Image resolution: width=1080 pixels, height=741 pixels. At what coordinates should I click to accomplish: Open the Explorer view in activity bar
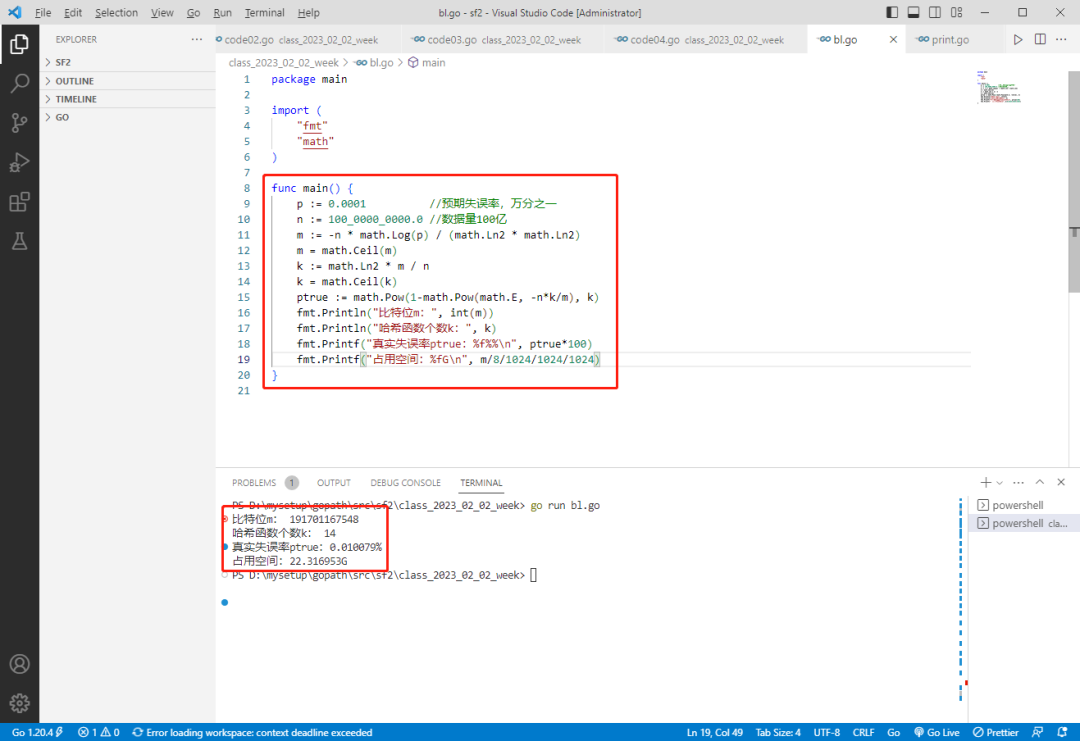(x=19, y=44)
